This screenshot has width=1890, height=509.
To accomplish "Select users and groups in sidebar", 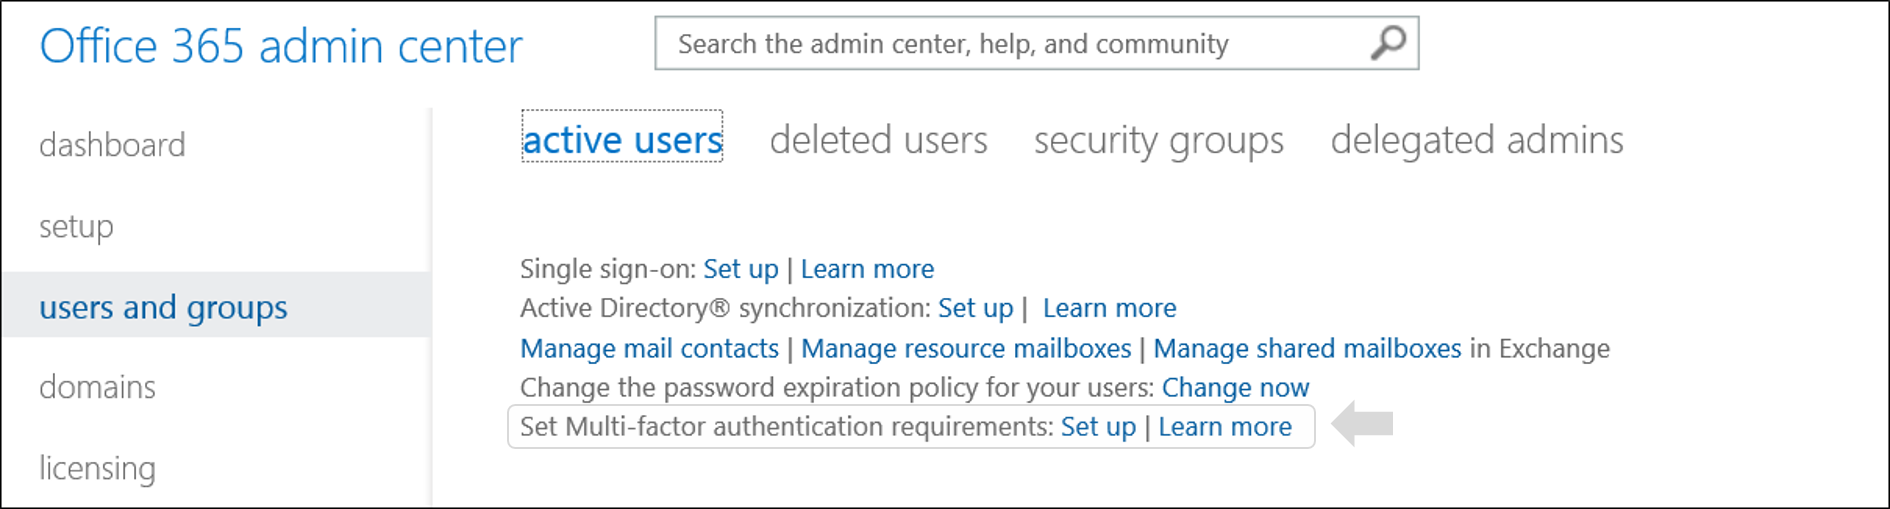I will coord(163,307).
